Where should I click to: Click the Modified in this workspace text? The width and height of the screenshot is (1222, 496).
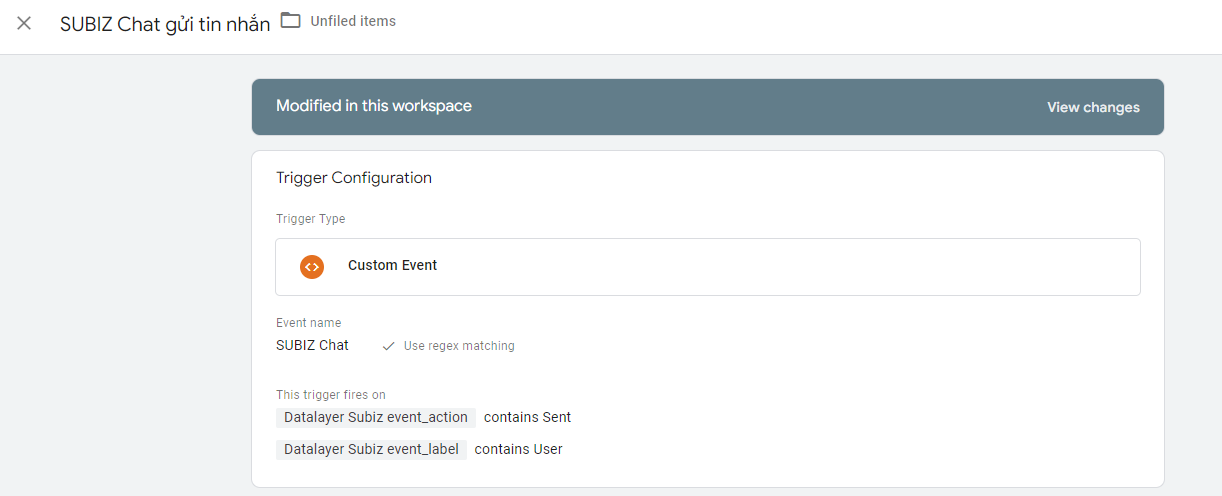[x=374, y=106]
